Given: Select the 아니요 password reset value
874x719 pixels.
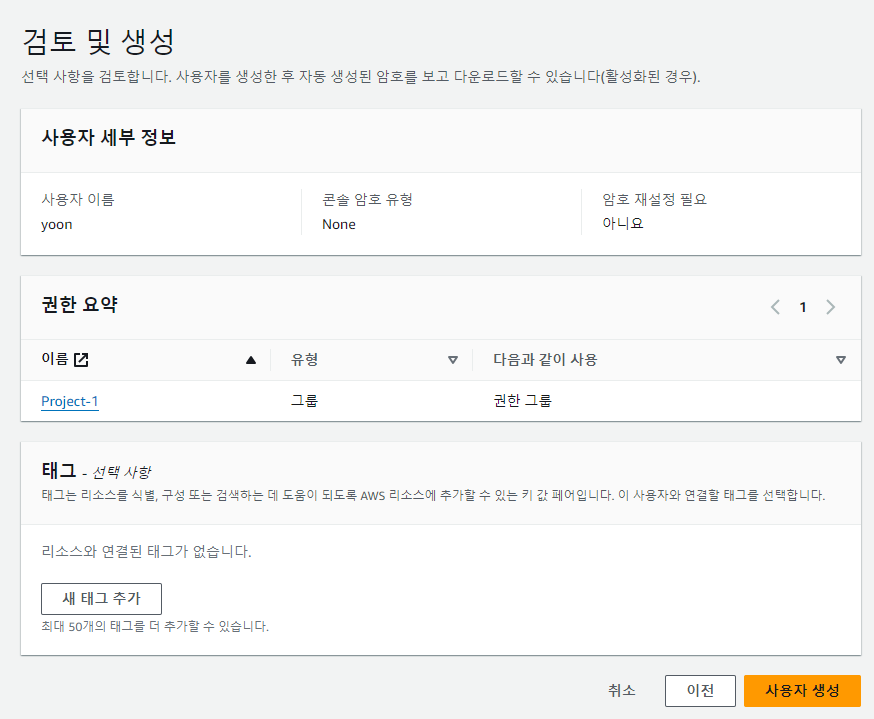Looking at the screenshot, I should click(x=623, y=224).
